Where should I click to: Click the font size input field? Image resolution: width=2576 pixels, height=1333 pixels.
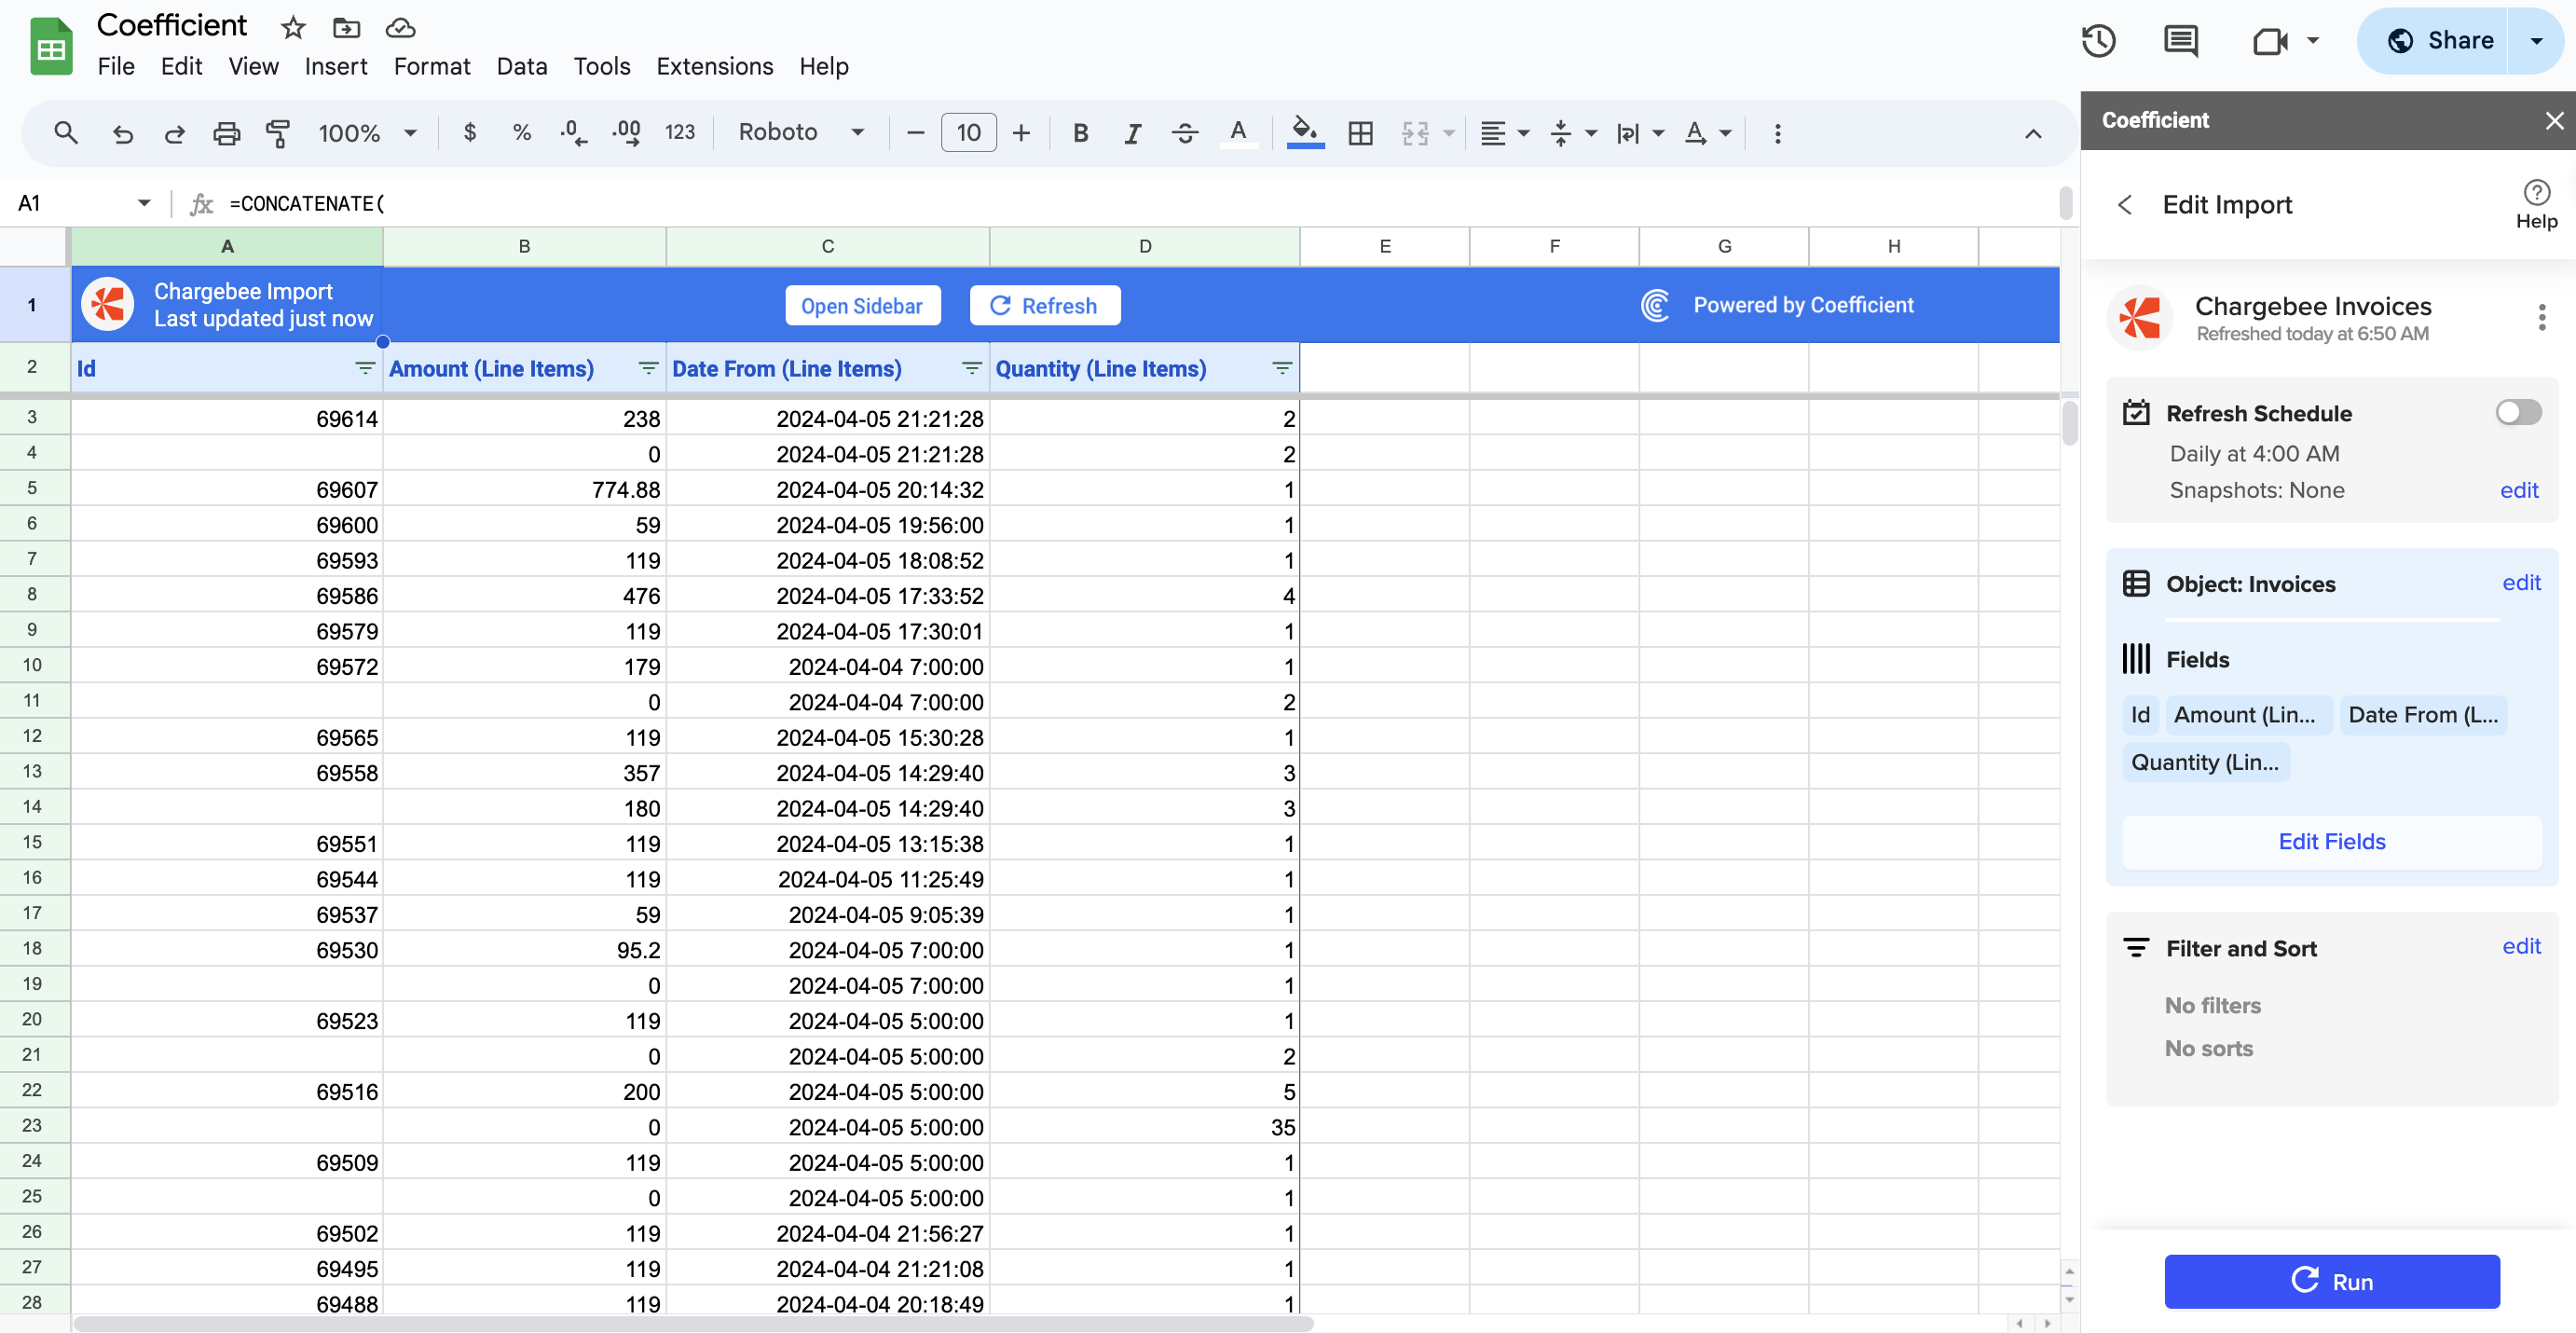pyautogui.click(x=968, y=133)
